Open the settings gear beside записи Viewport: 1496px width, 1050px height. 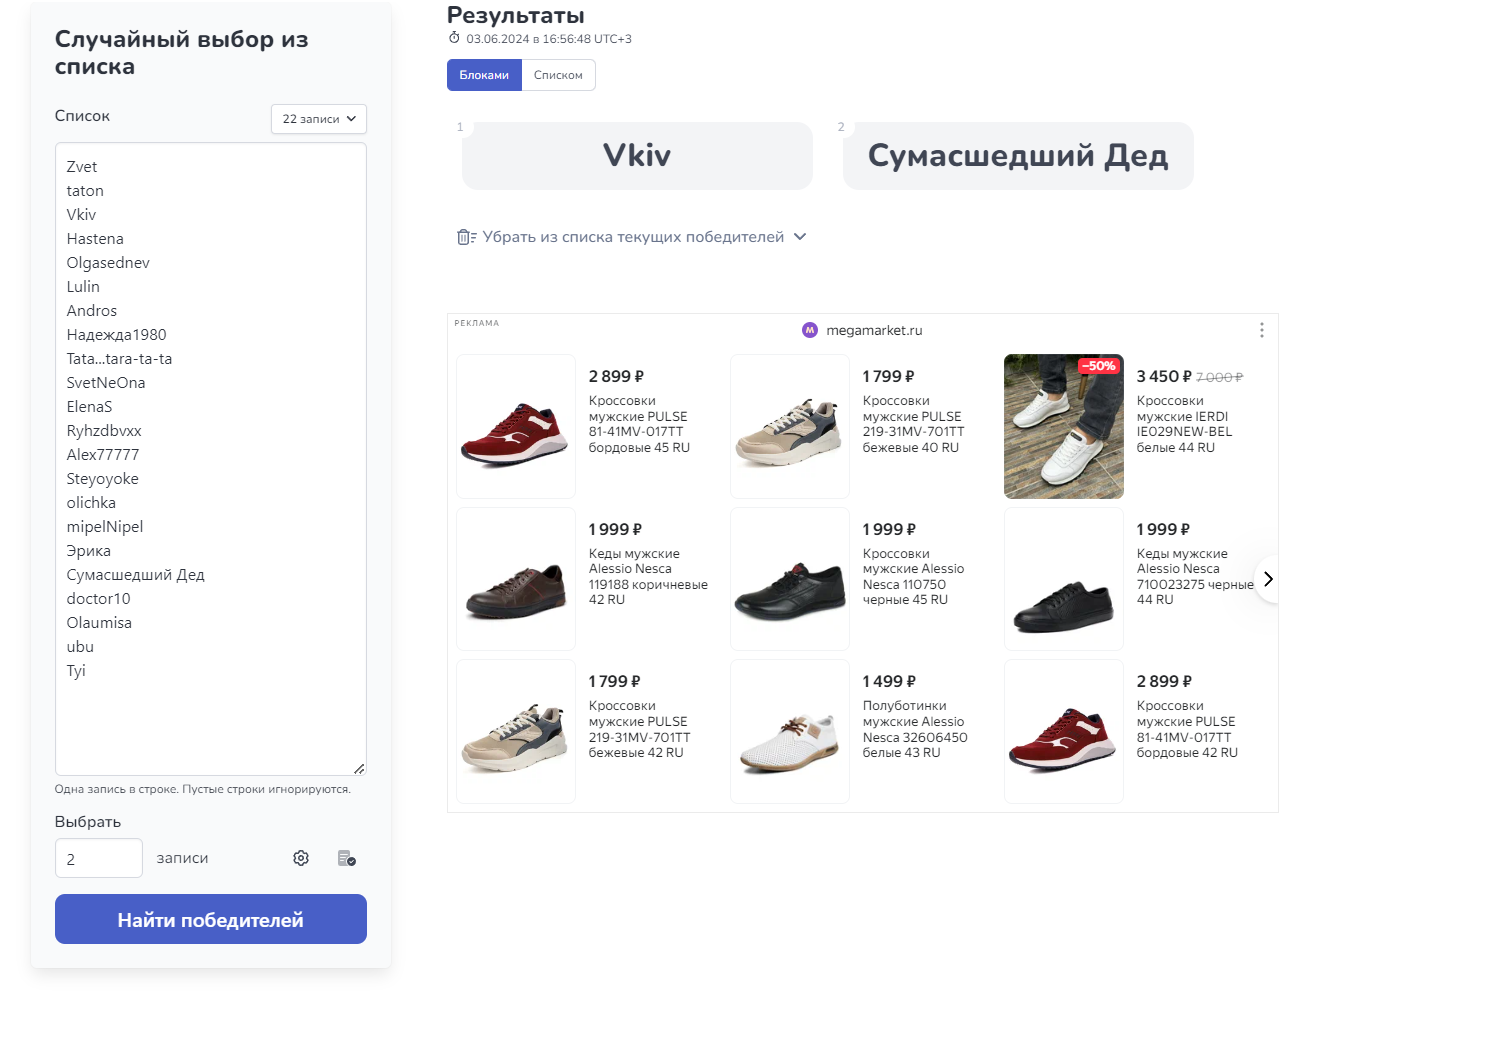click(x=301, y=858)
